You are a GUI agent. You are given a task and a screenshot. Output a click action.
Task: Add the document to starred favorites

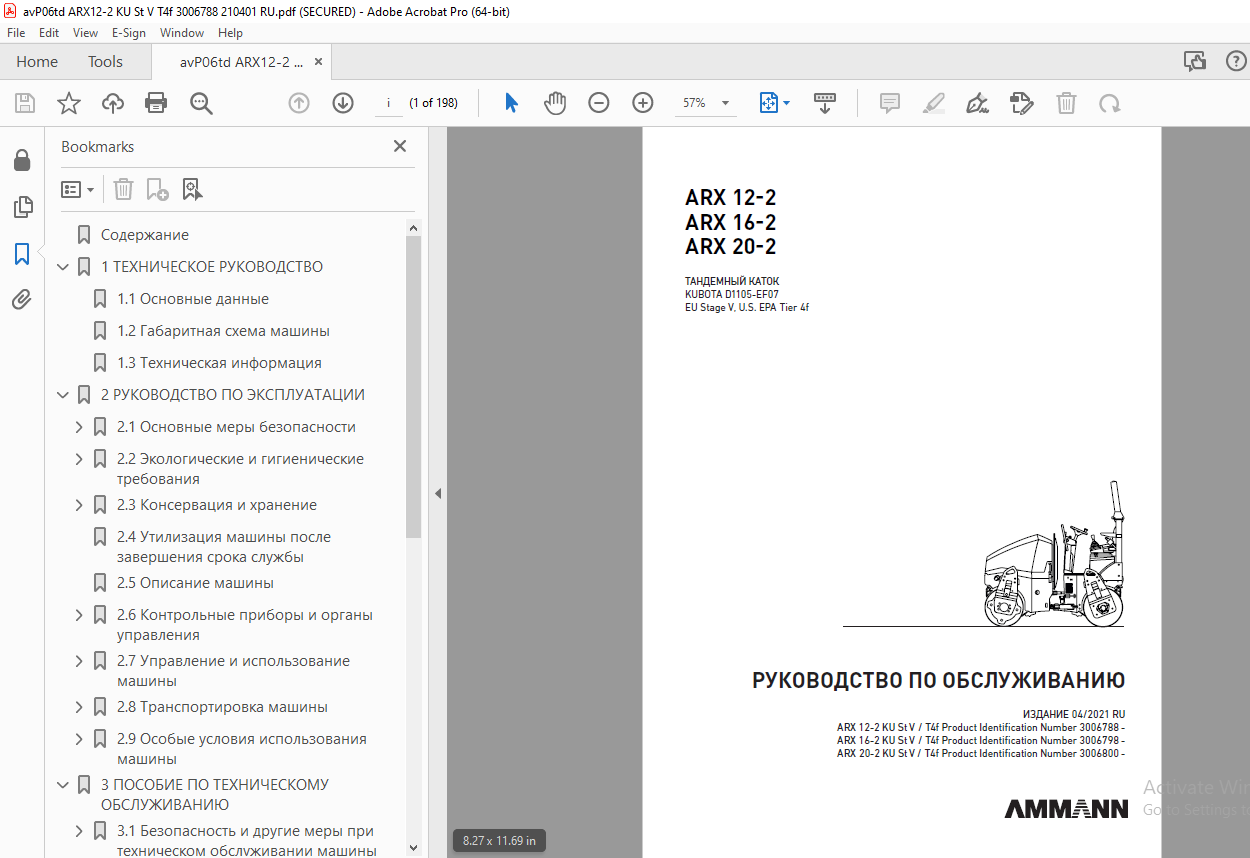[69, 103]
